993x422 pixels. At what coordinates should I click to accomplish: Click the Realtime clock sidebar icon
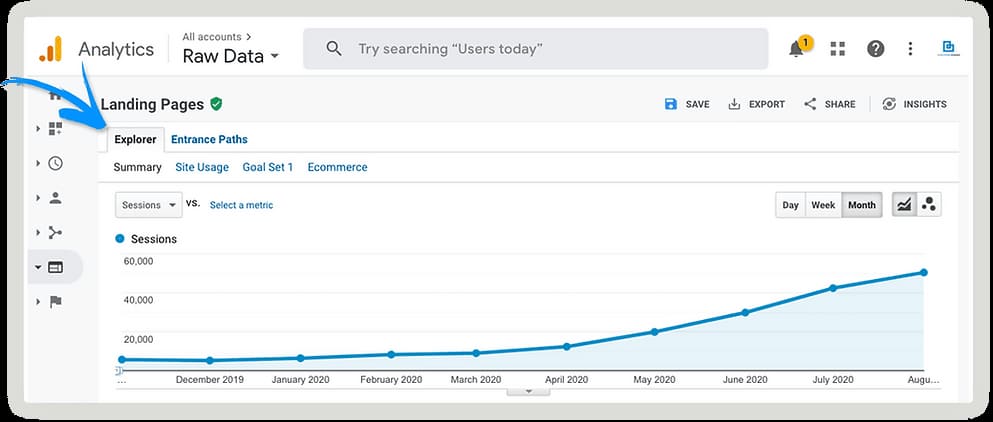pyautogui.click(x=55, y=163)
